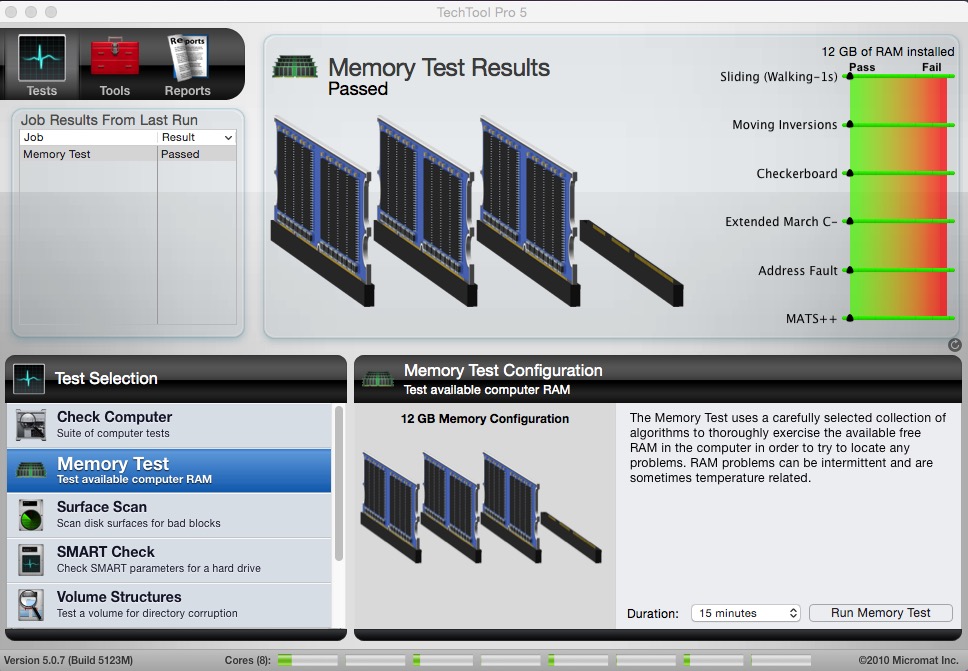Screen dimensions: 968x671
Task: Click the Sliding (Walking-1s) result marker
Action: [x=849, y=77]
